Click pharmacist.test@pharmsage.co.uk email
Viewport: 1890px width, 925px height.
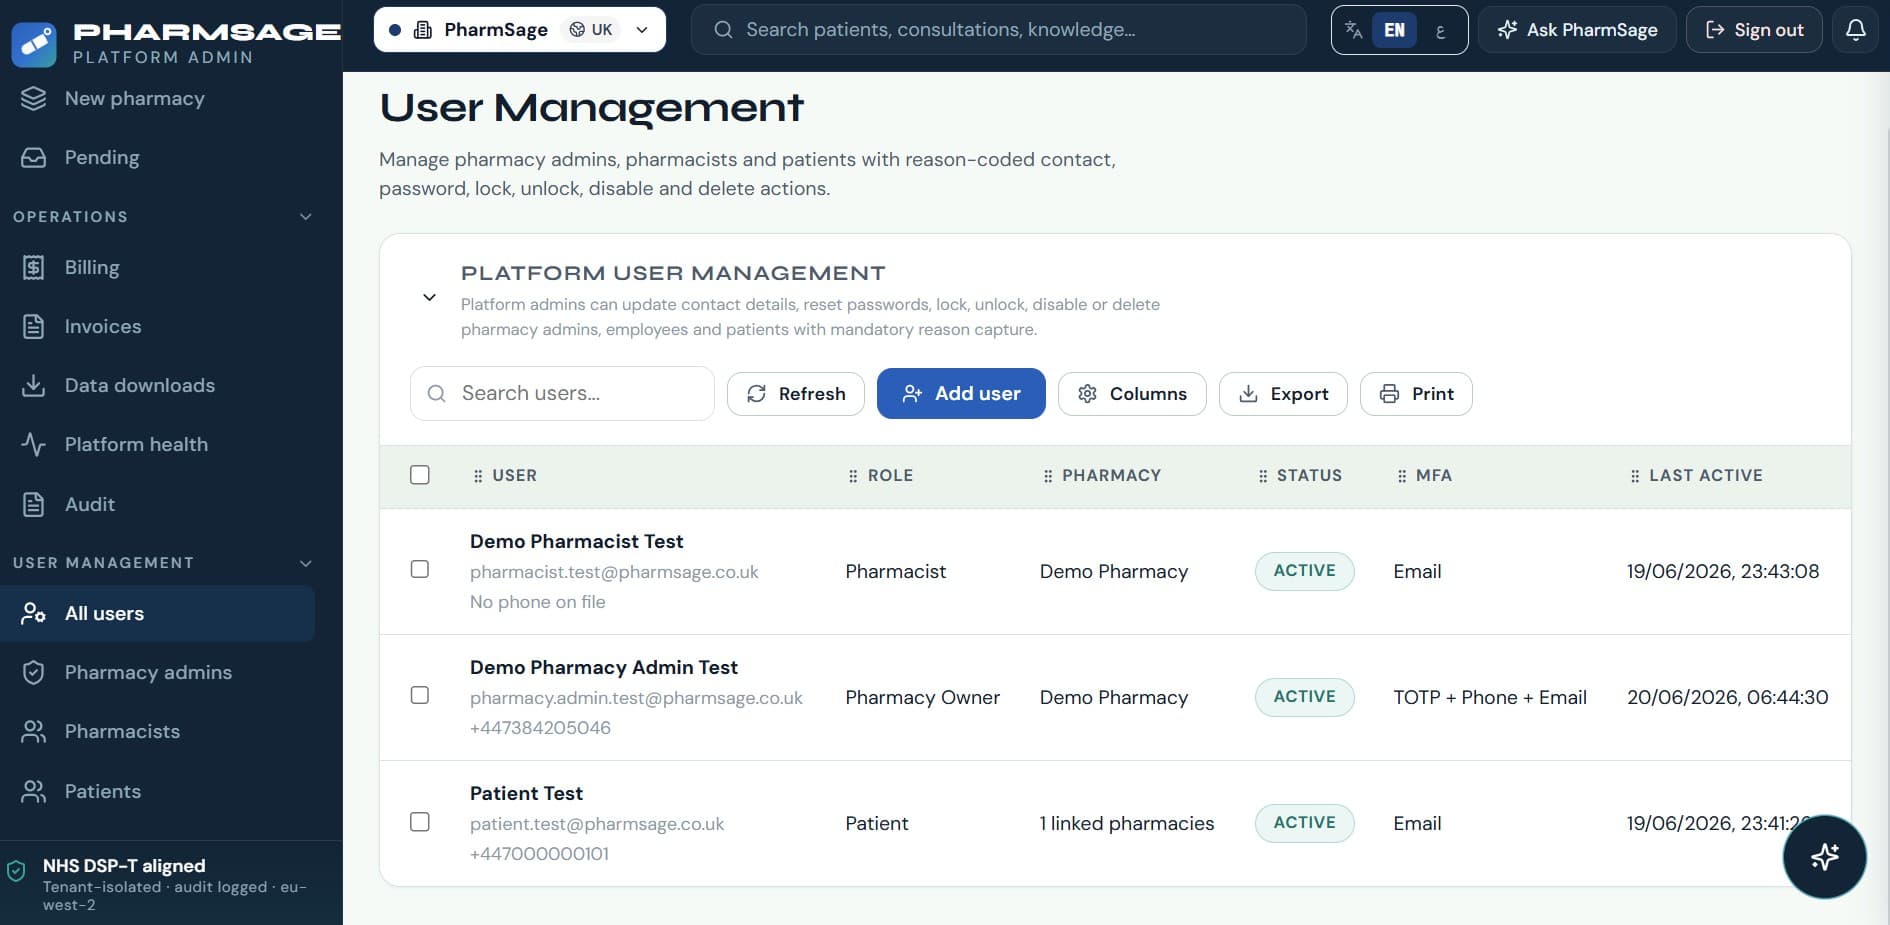pos(614,572)
